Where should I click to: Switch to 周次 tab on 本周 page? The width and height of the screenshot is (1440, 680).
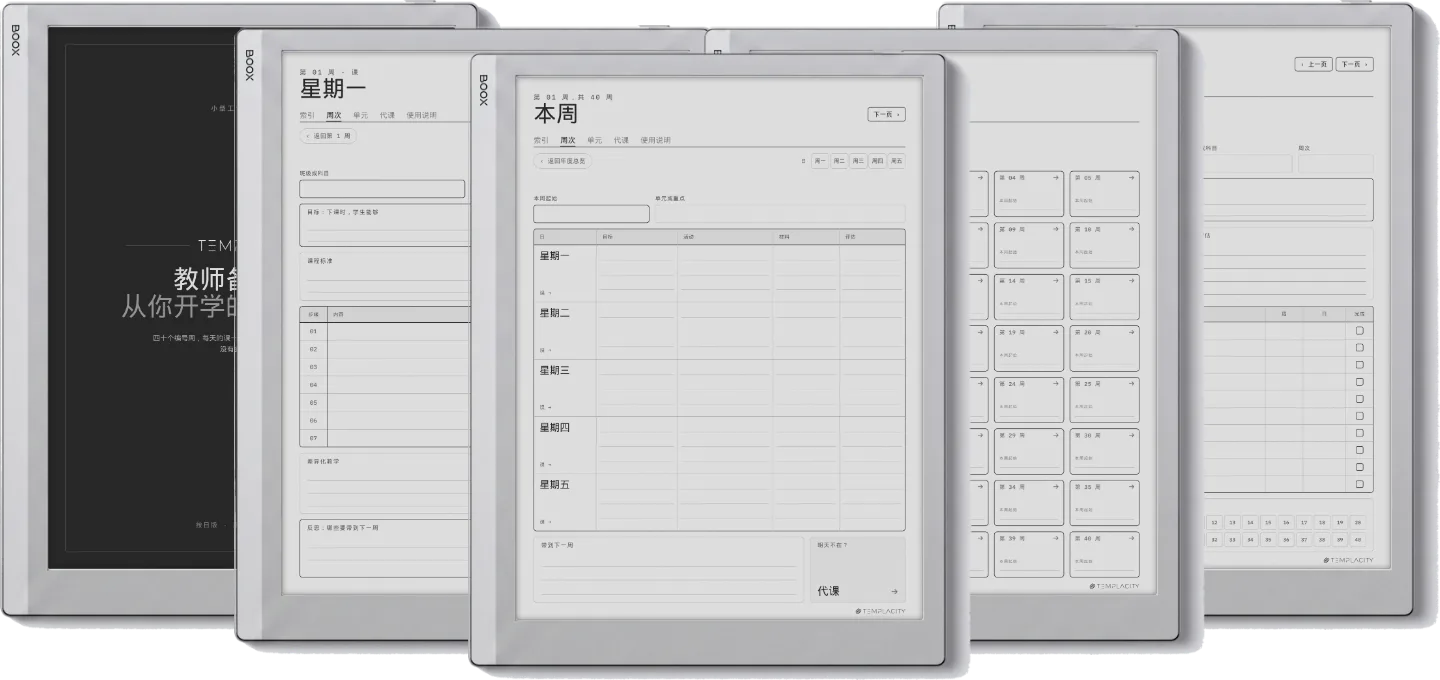pyautogui.click(x=568, y=140)
